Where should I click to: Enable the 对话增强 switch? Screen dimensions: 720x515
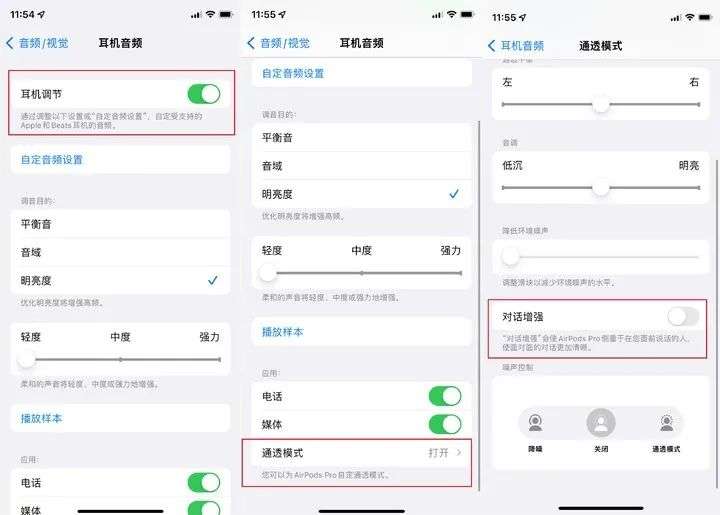tap(683, 317)
